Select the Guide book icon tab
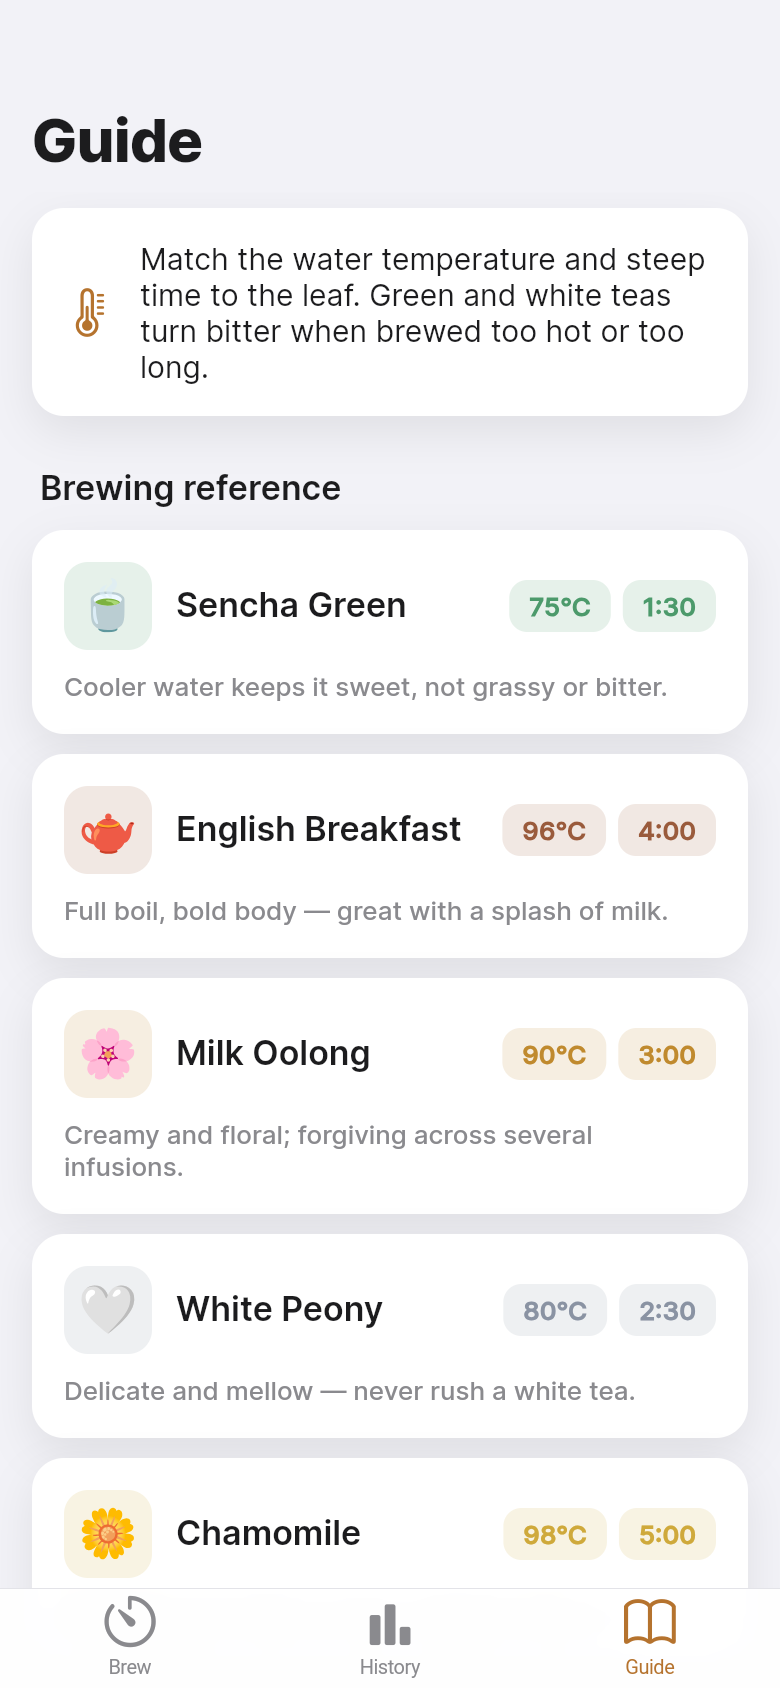Image resolution: width=780 pixels, height=1688 pixels. point(650,1638)
